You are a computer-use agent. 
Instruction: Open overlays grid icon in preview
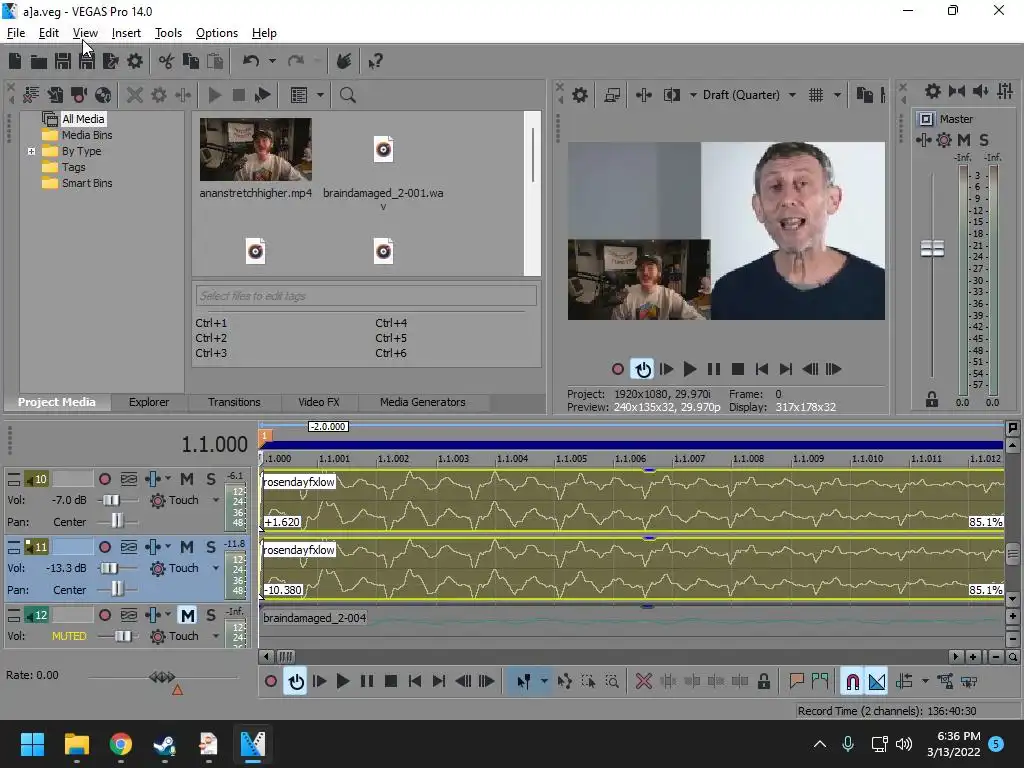816,95
